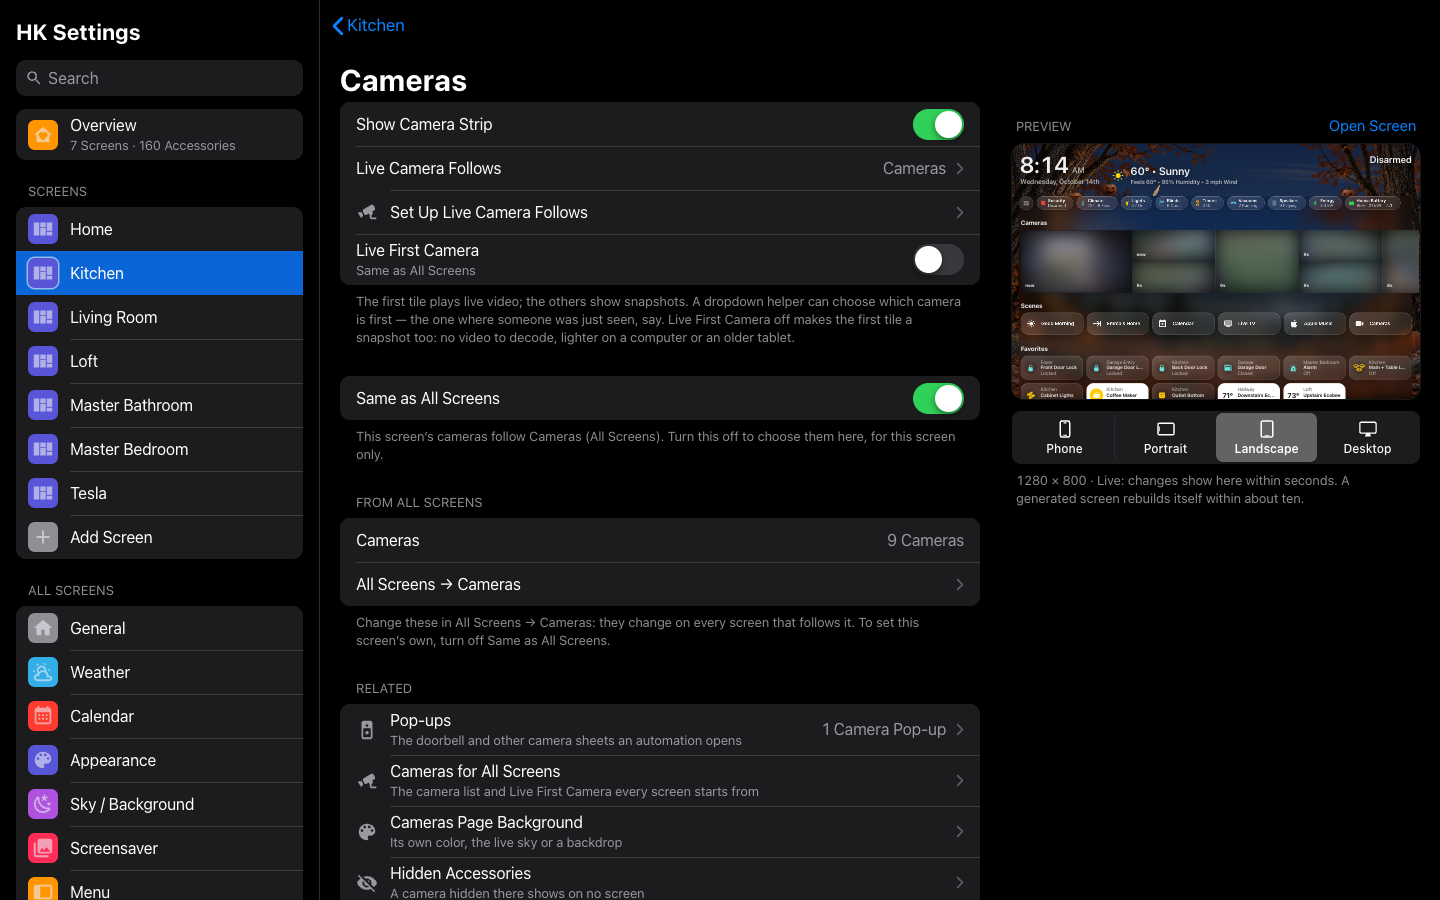Image resolution: width=1440 pixels, height=900 pixels.
Task: Click the Hidden Accessories crossed-eye icon
Action: (x=367, y=883)
